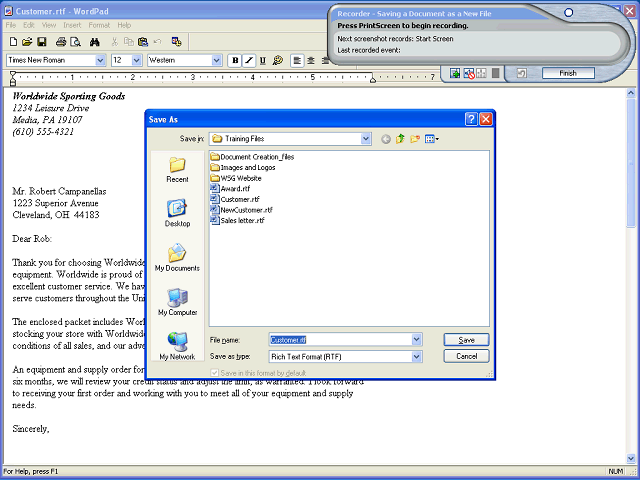This screenshot has width=640, height=480.
Task: Select Customer.rtf in file list
Action: tap(235, 199)
